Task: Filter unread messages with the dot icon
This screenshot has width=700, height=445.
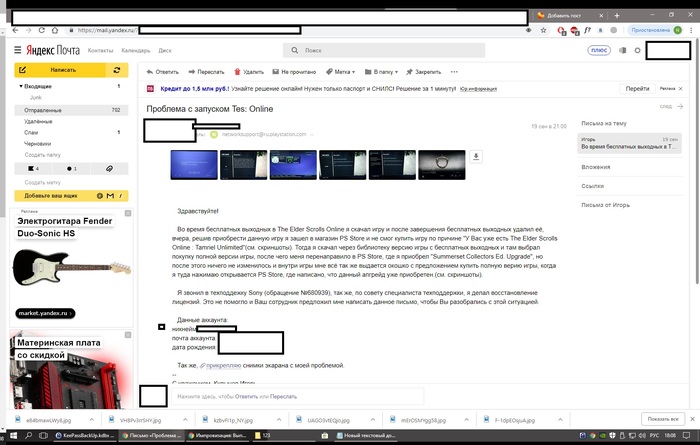Action: pyautogui.click(x=71, y=169)
